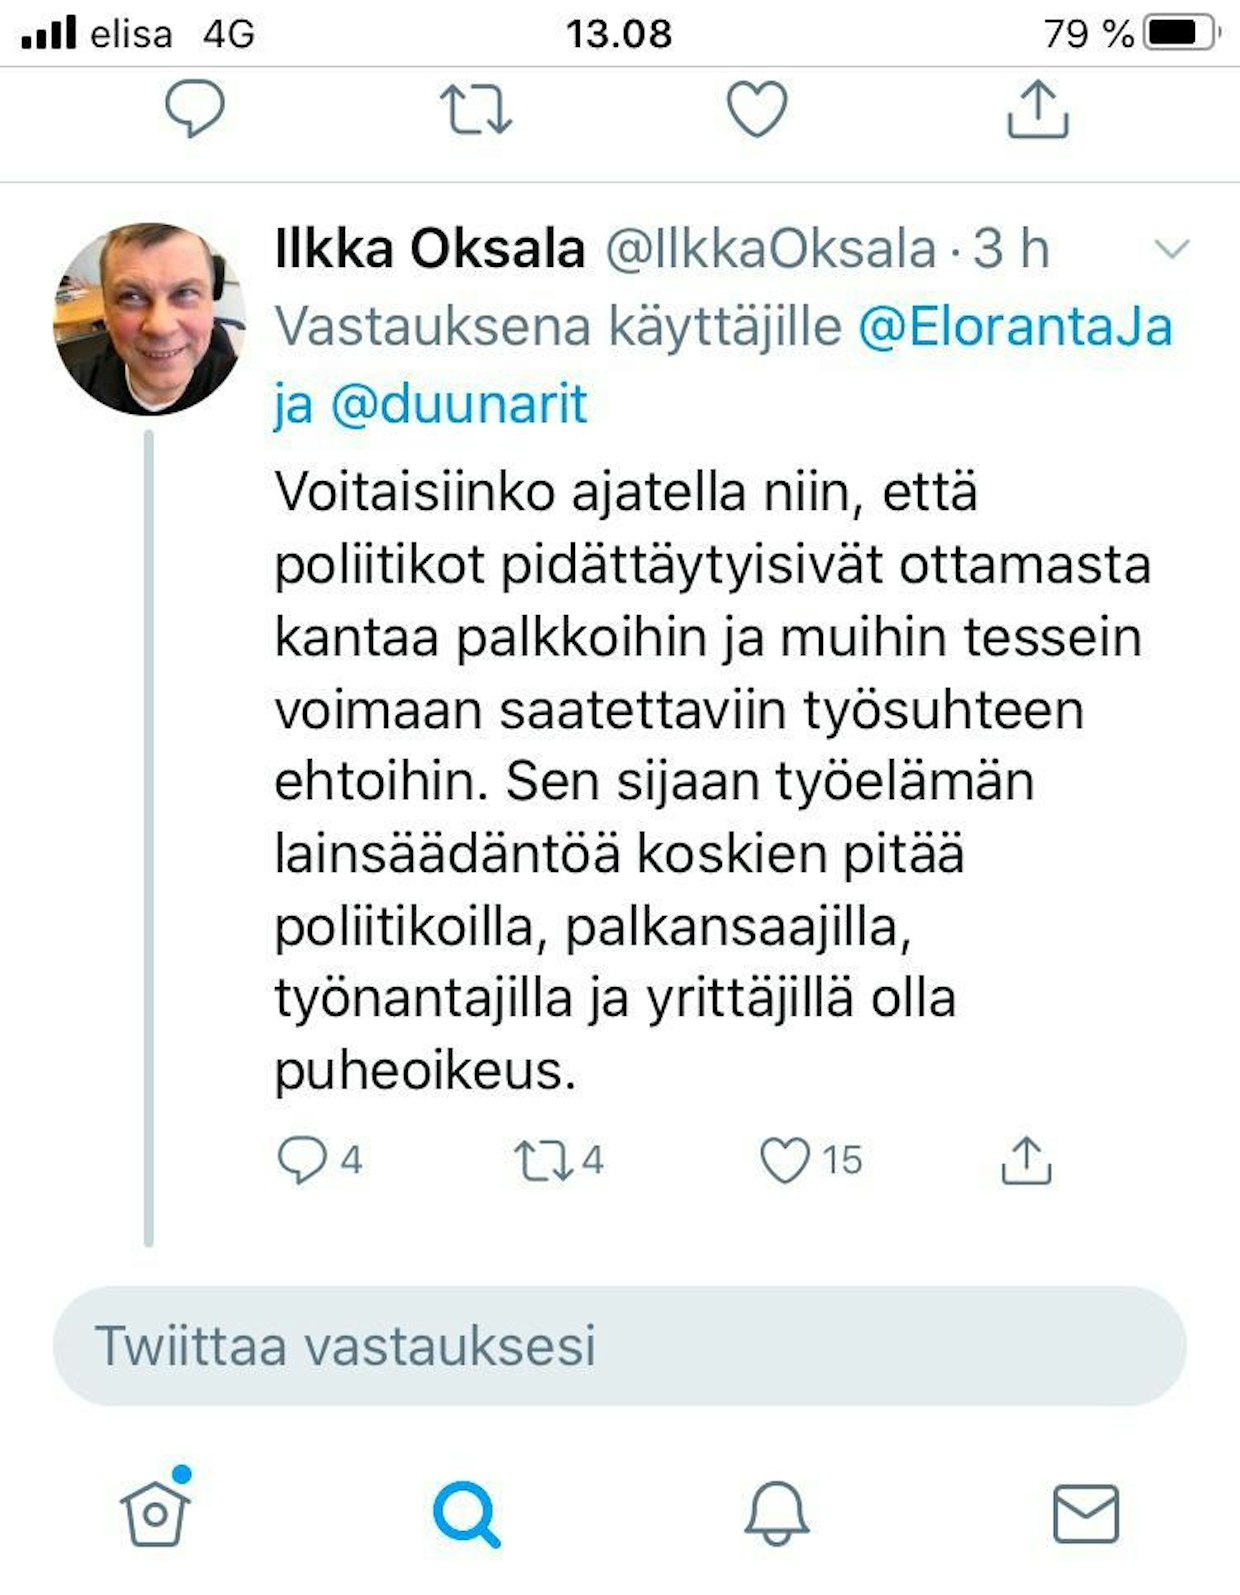1240x1595 pixels.
Task: Tap the top reply speech bubble icon
Action: (195, 108)
